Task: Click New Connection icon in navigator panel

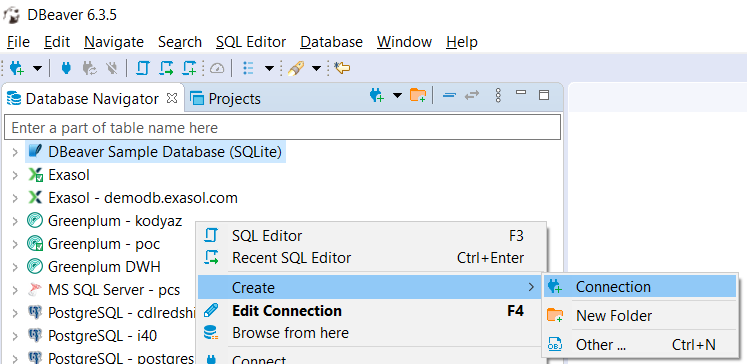Action: 376,95
